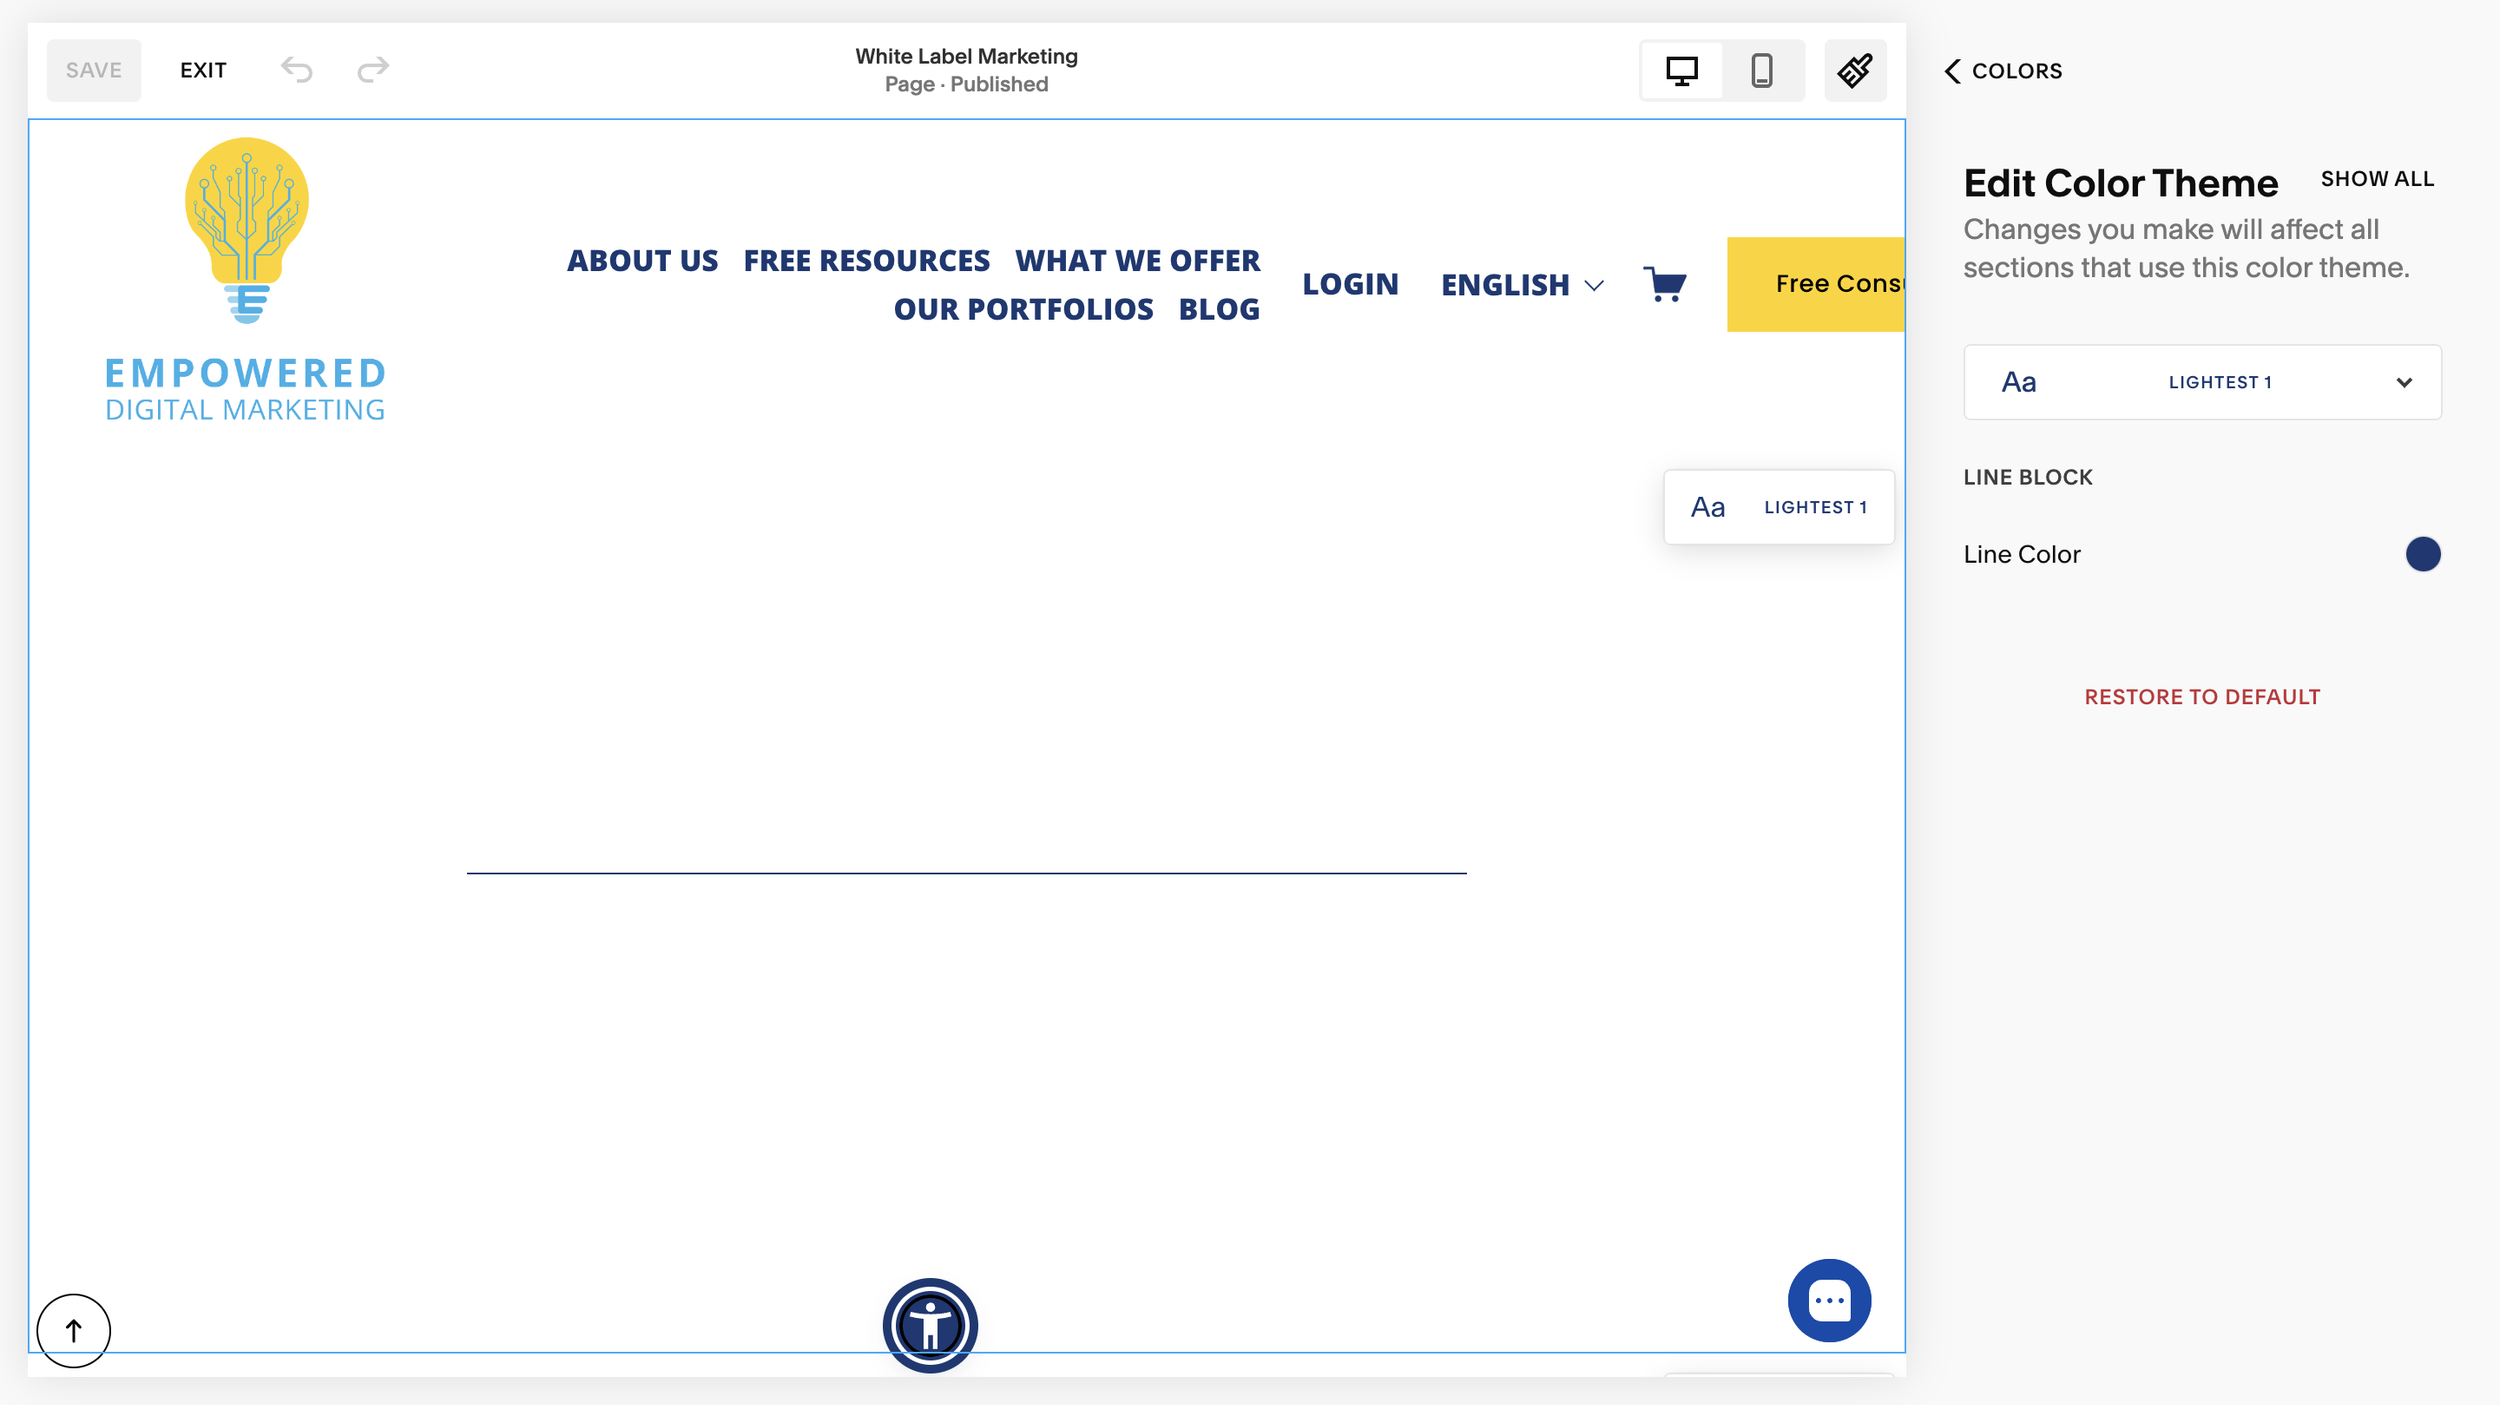Go back to Colors panel
Viewport: 2500px width, 1405px height.
2003,71
